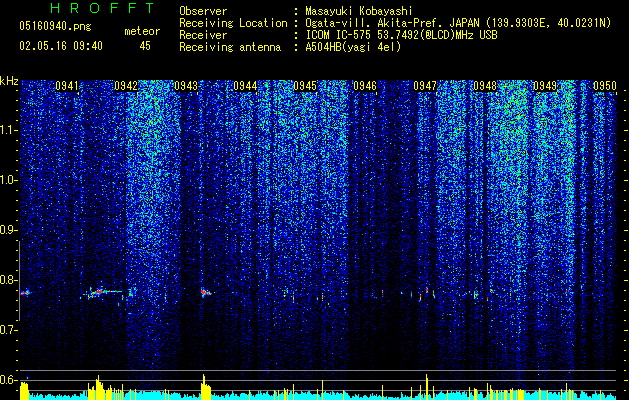Click the 0.9 kHz axis label
The height and width of the screenshot is (400, 629).
pos(9,230)
